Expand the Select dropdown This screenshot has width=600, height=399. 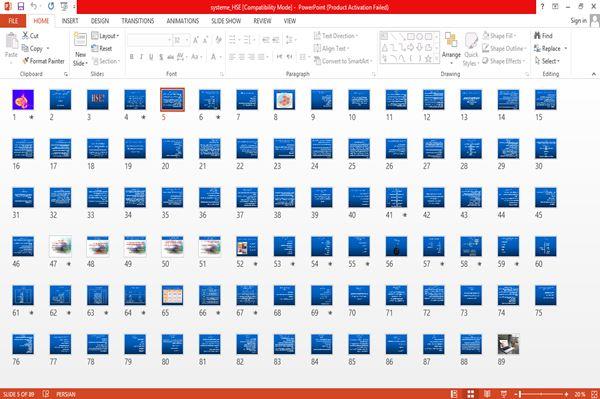547,61
